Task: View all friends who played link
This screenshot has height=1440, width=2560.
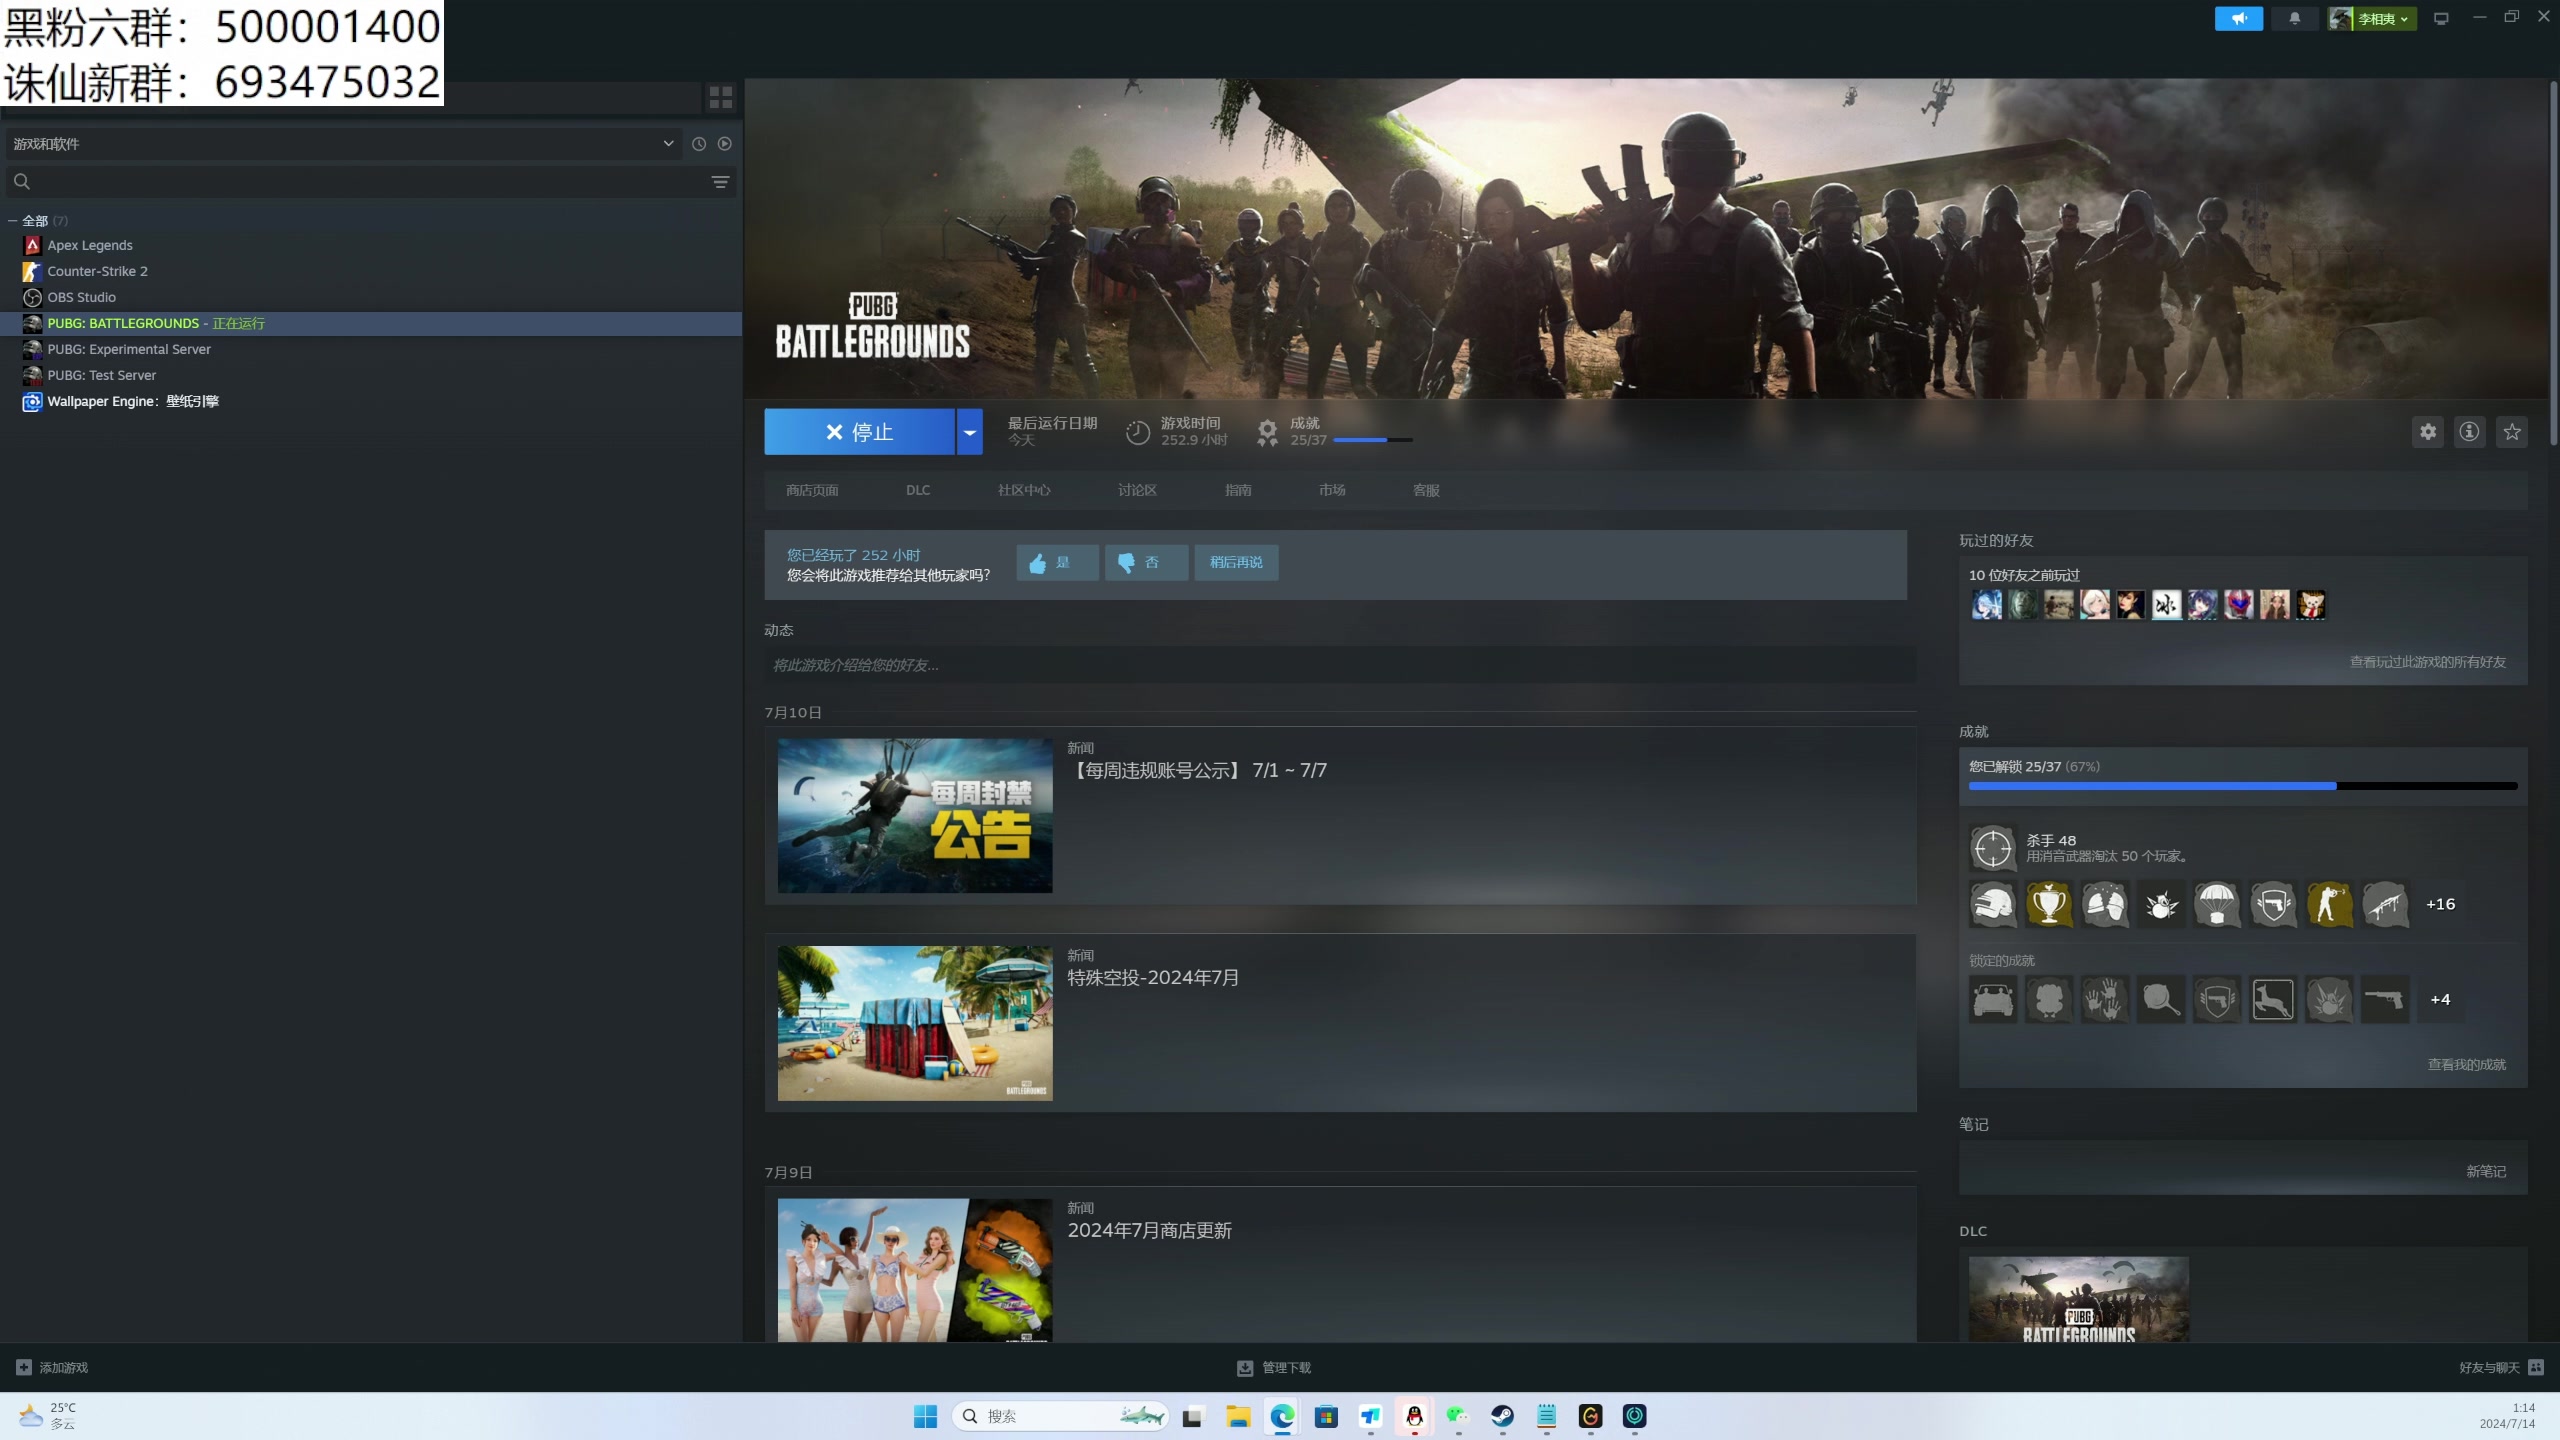Action: (x=2427, y=662)
